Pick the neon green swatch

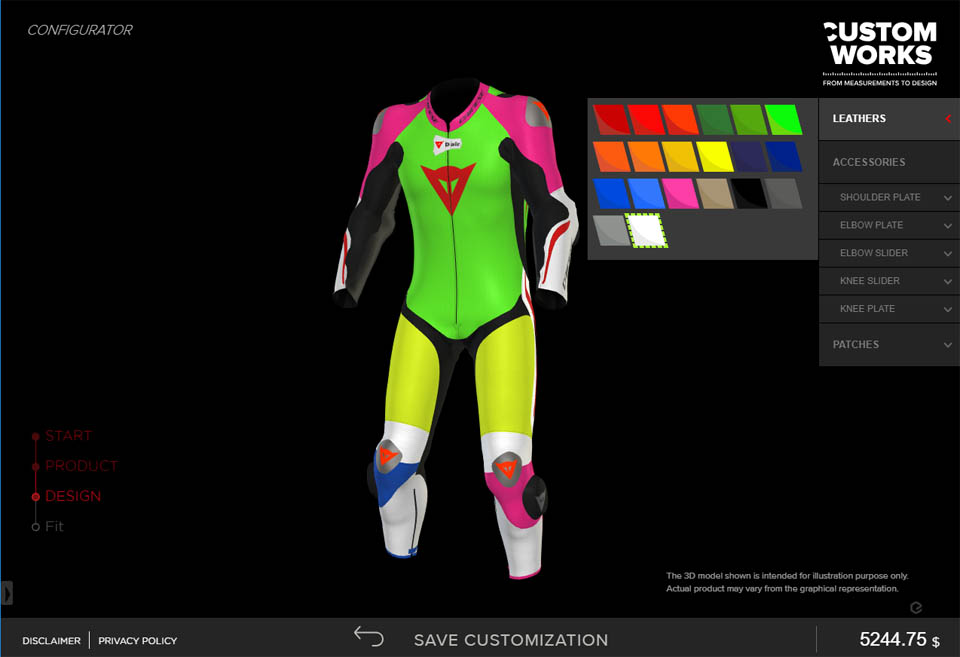click(x=783, y=119)
